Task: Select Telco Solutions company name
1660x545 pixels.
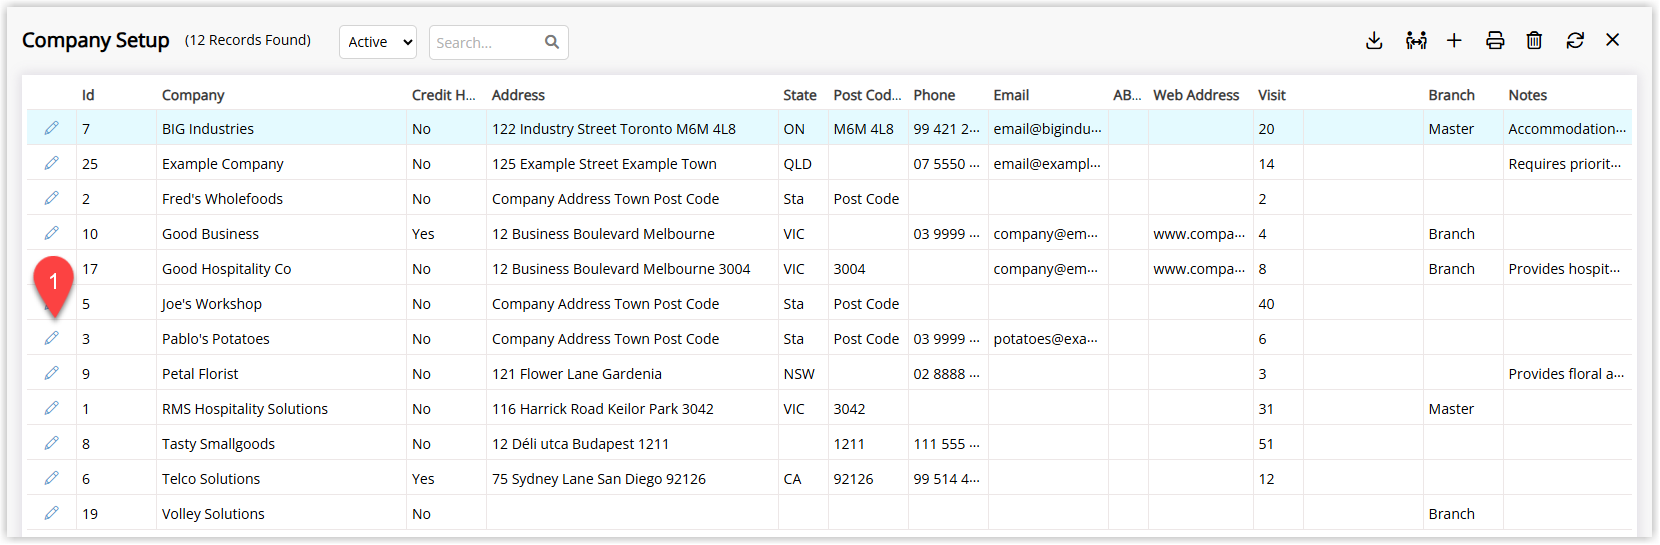Action: click(x=211, y=479)
